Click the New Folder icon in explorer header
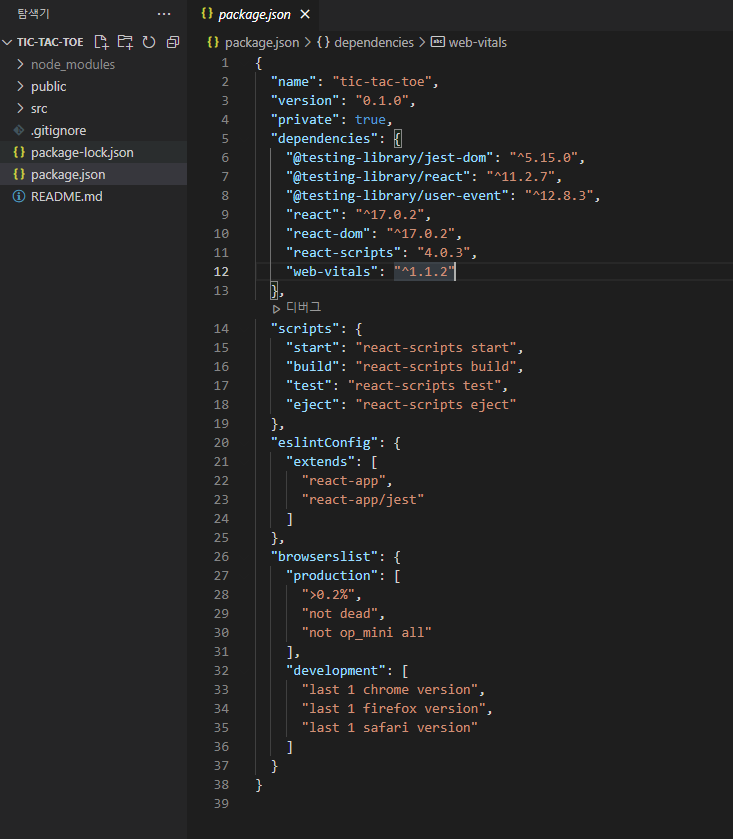The image size is (733, 839). tap(125, 42)
